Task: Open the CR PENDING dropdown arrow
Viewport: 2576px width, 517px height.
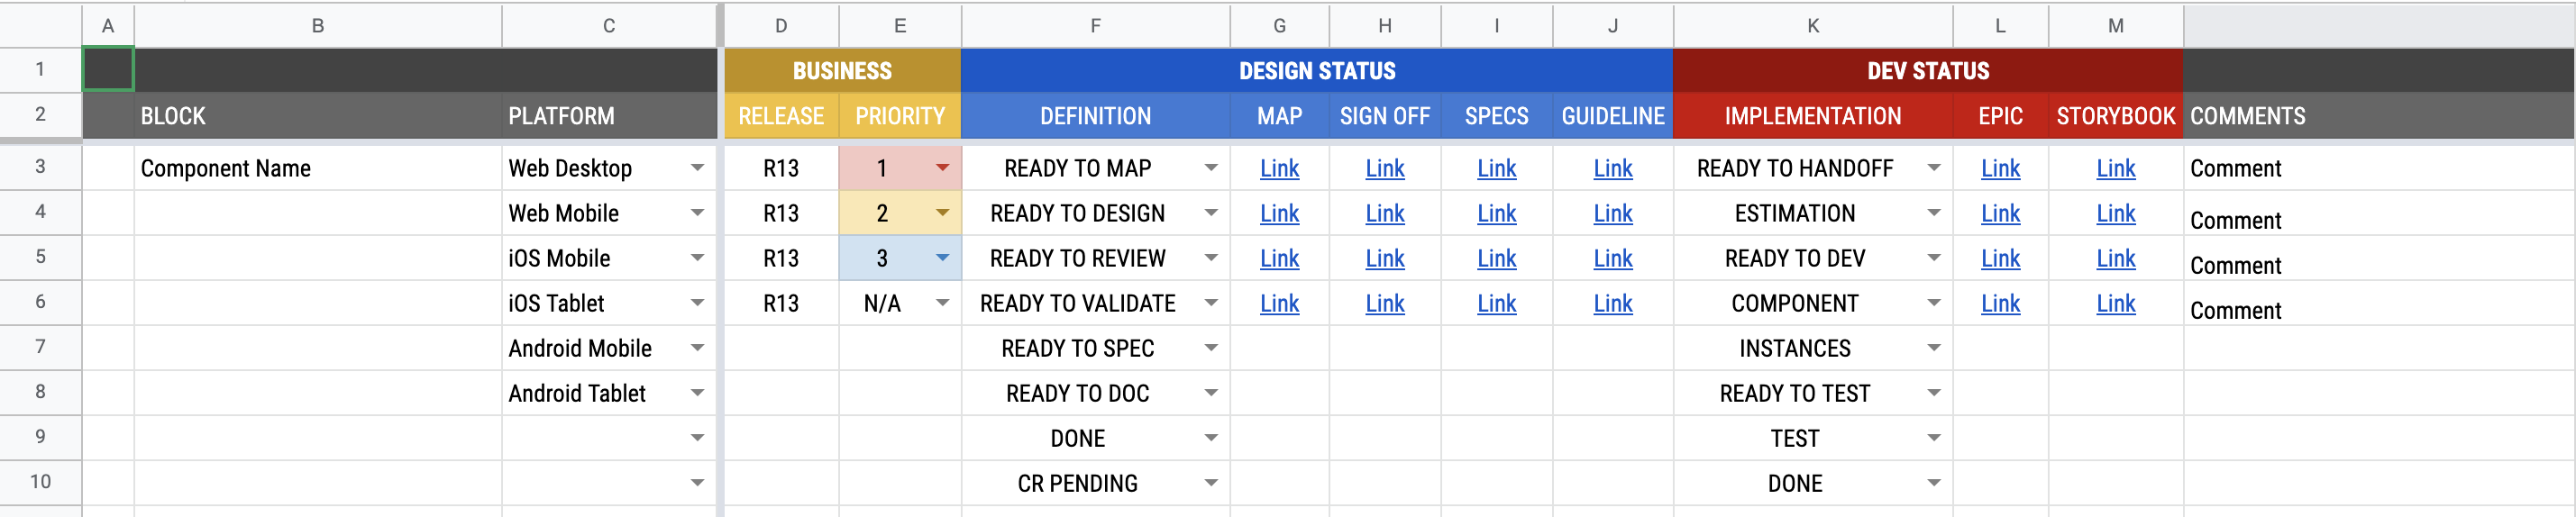Action: 1210,483
